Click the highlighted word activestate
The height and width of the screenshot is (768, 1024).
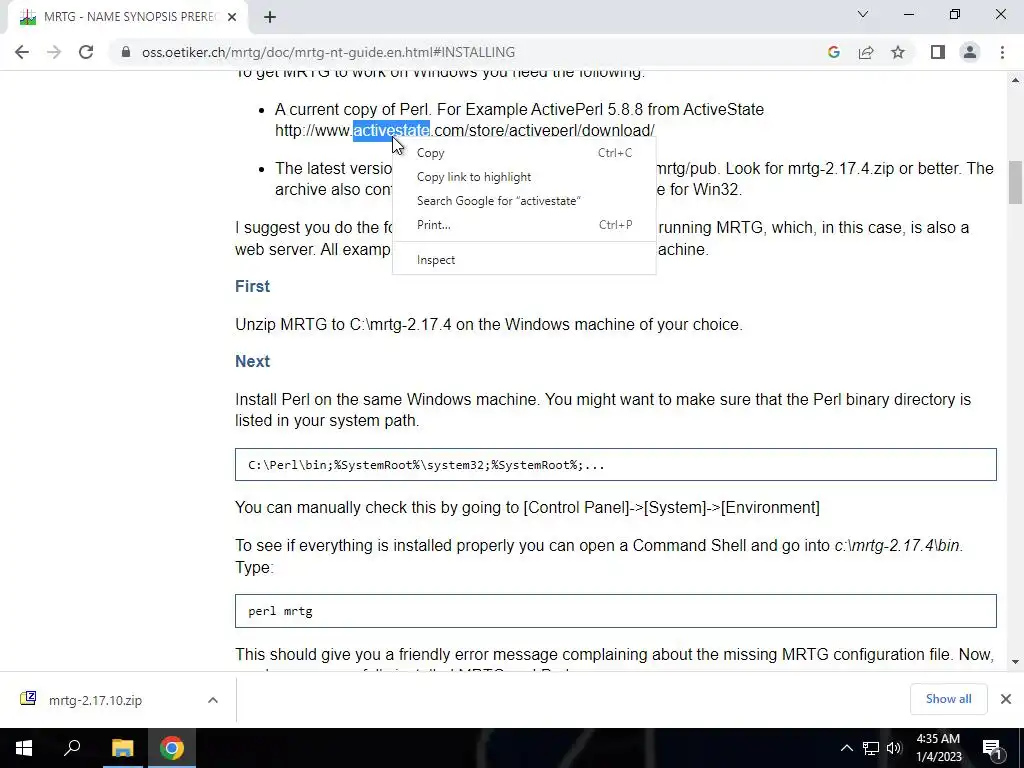[391, 131]
